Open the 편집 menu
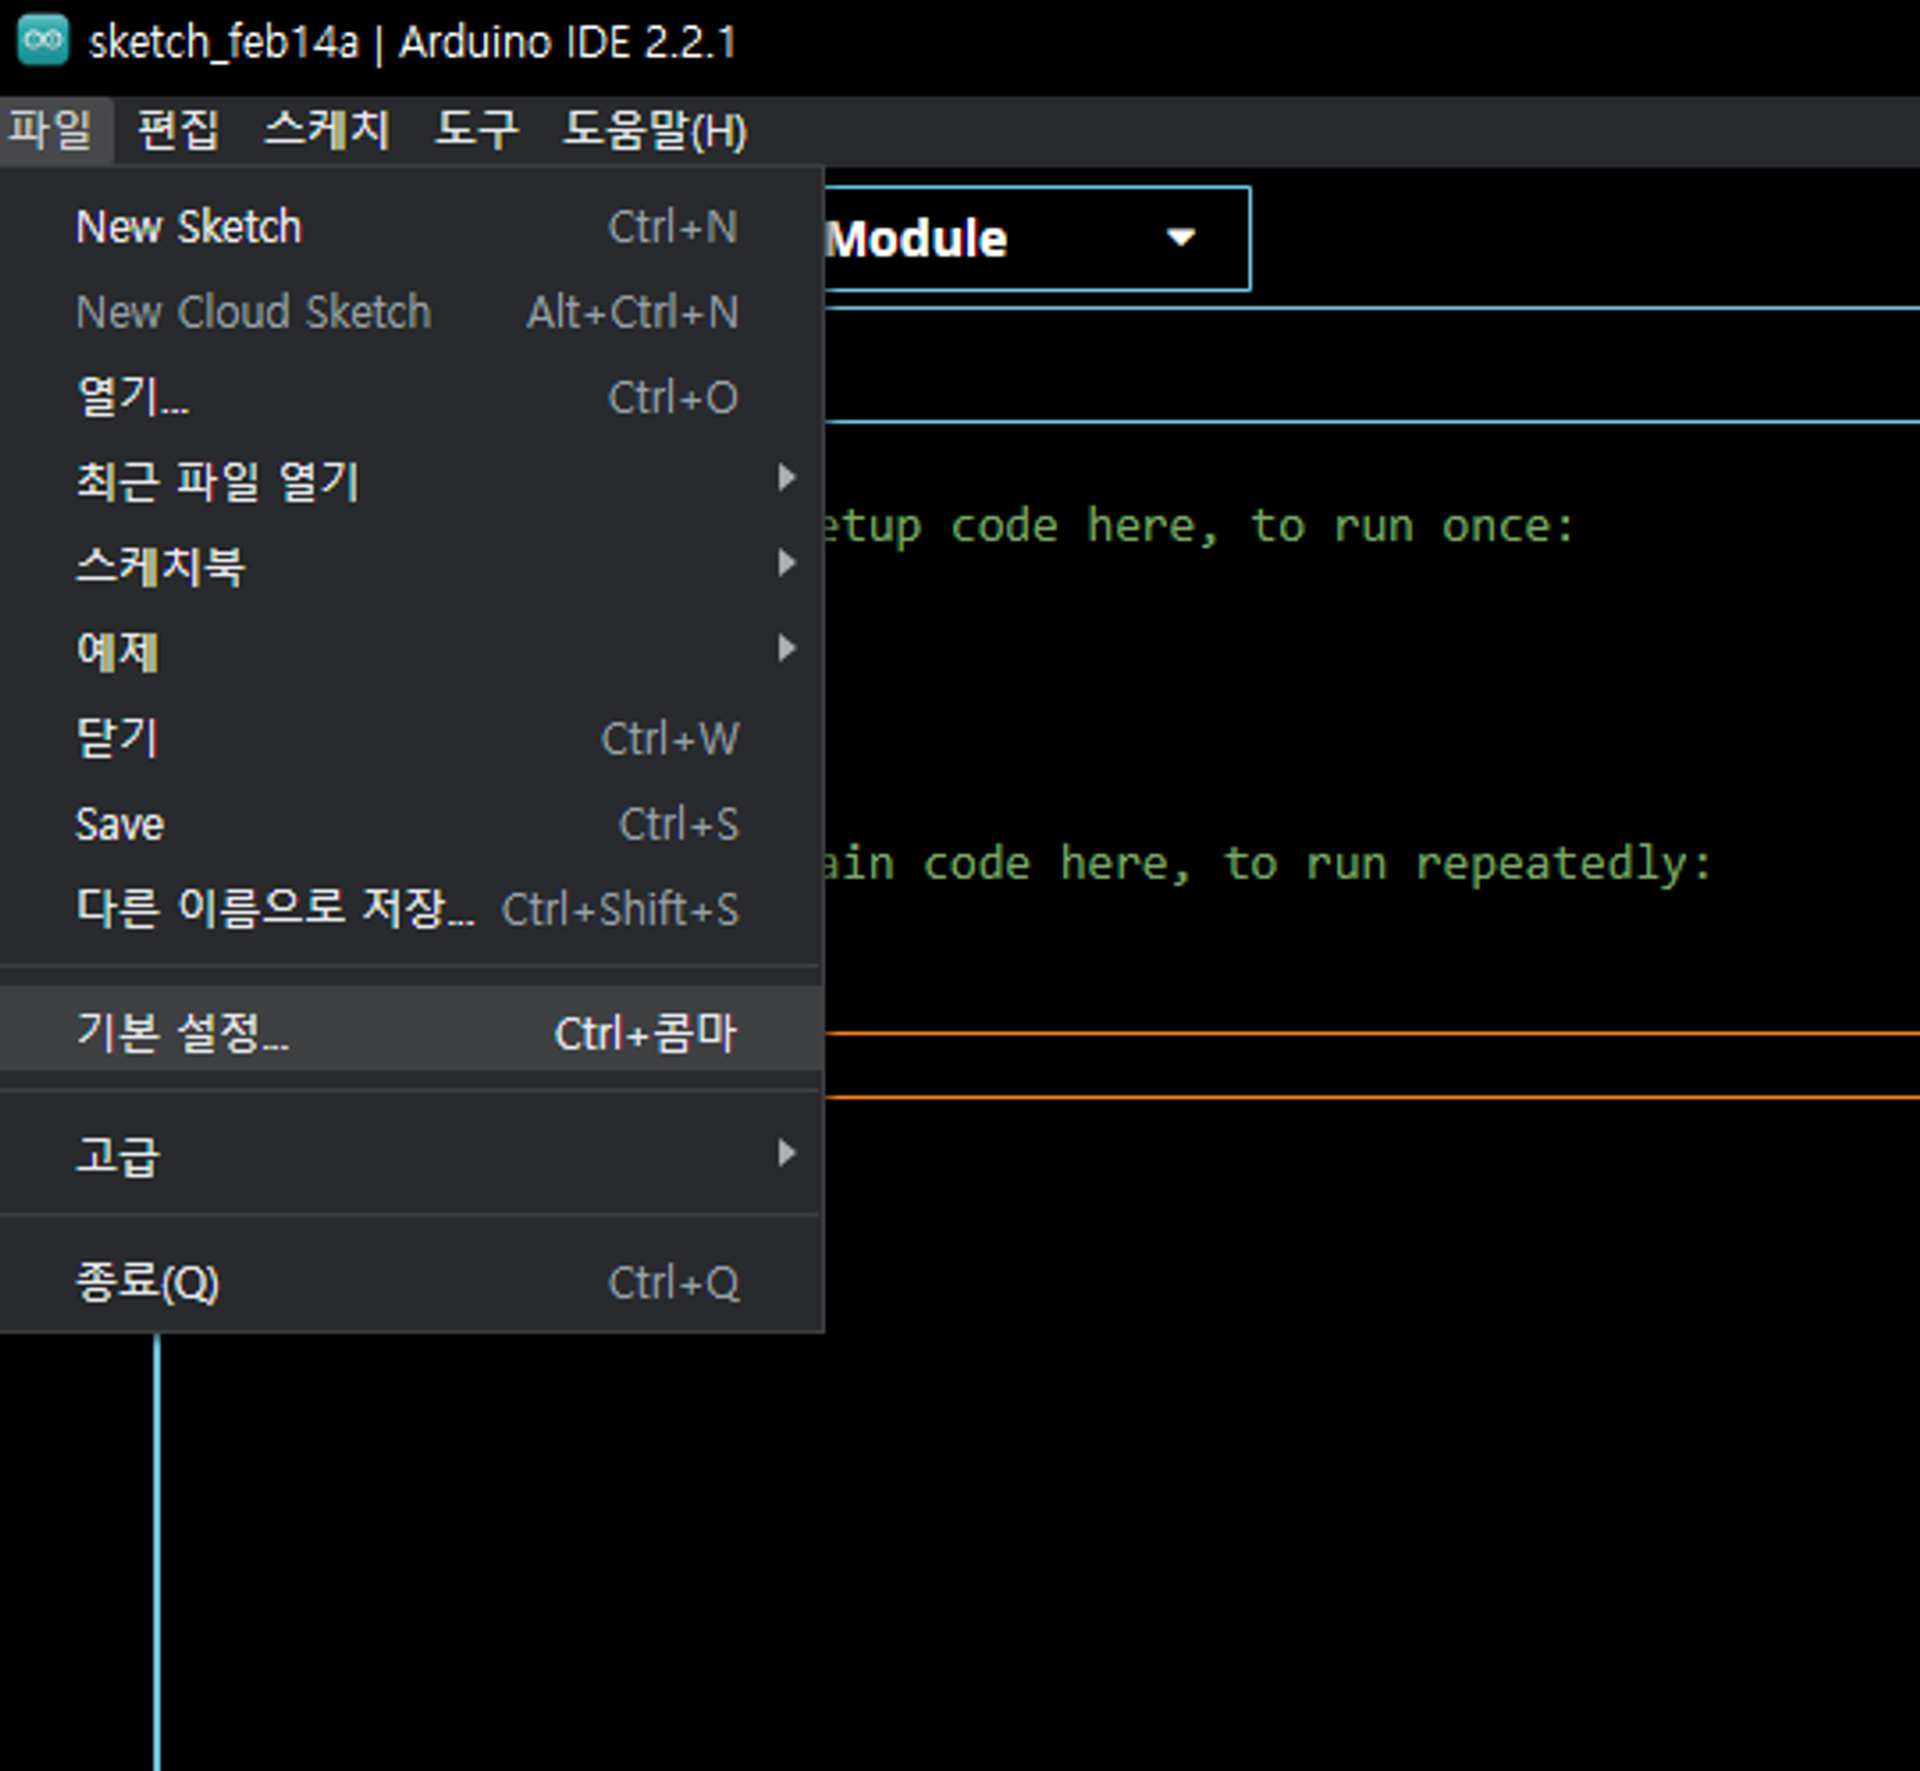The image size is (1920, 1771). click(178, 130)
